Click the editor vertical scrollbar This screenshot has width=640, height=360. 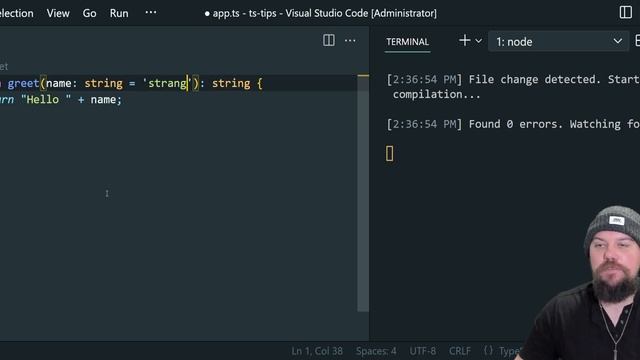click(363, 193)
